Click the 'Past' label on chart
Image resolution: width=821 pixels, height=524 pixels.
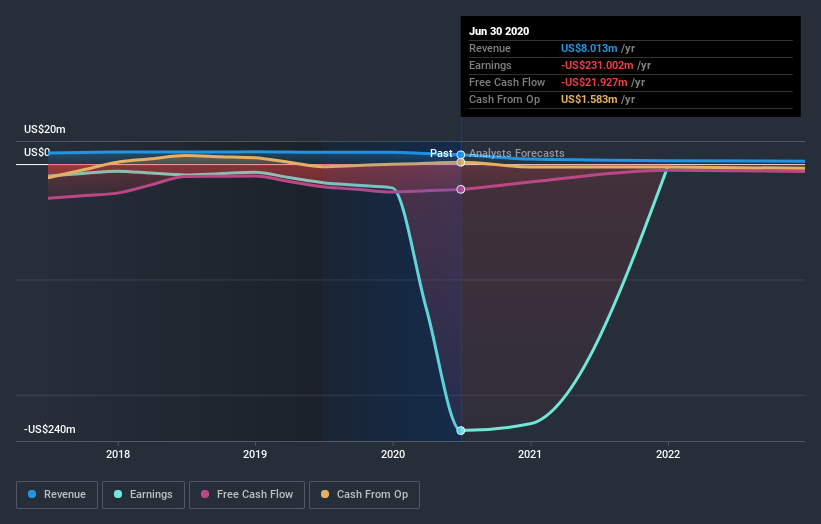tap(441, 153)
